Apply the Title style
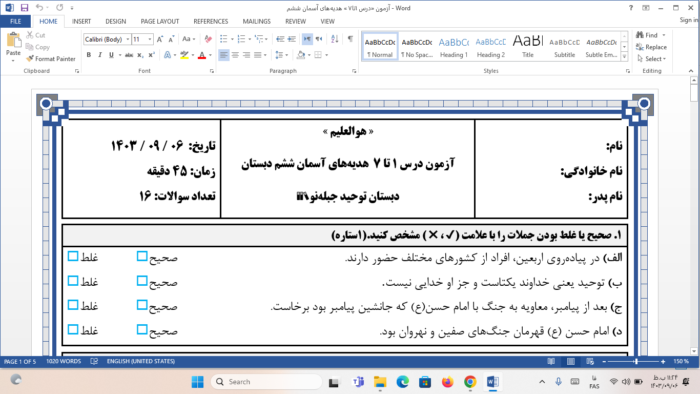Image resolution: width=700 pixels, height=394 pixels. [x=528, y=46]
